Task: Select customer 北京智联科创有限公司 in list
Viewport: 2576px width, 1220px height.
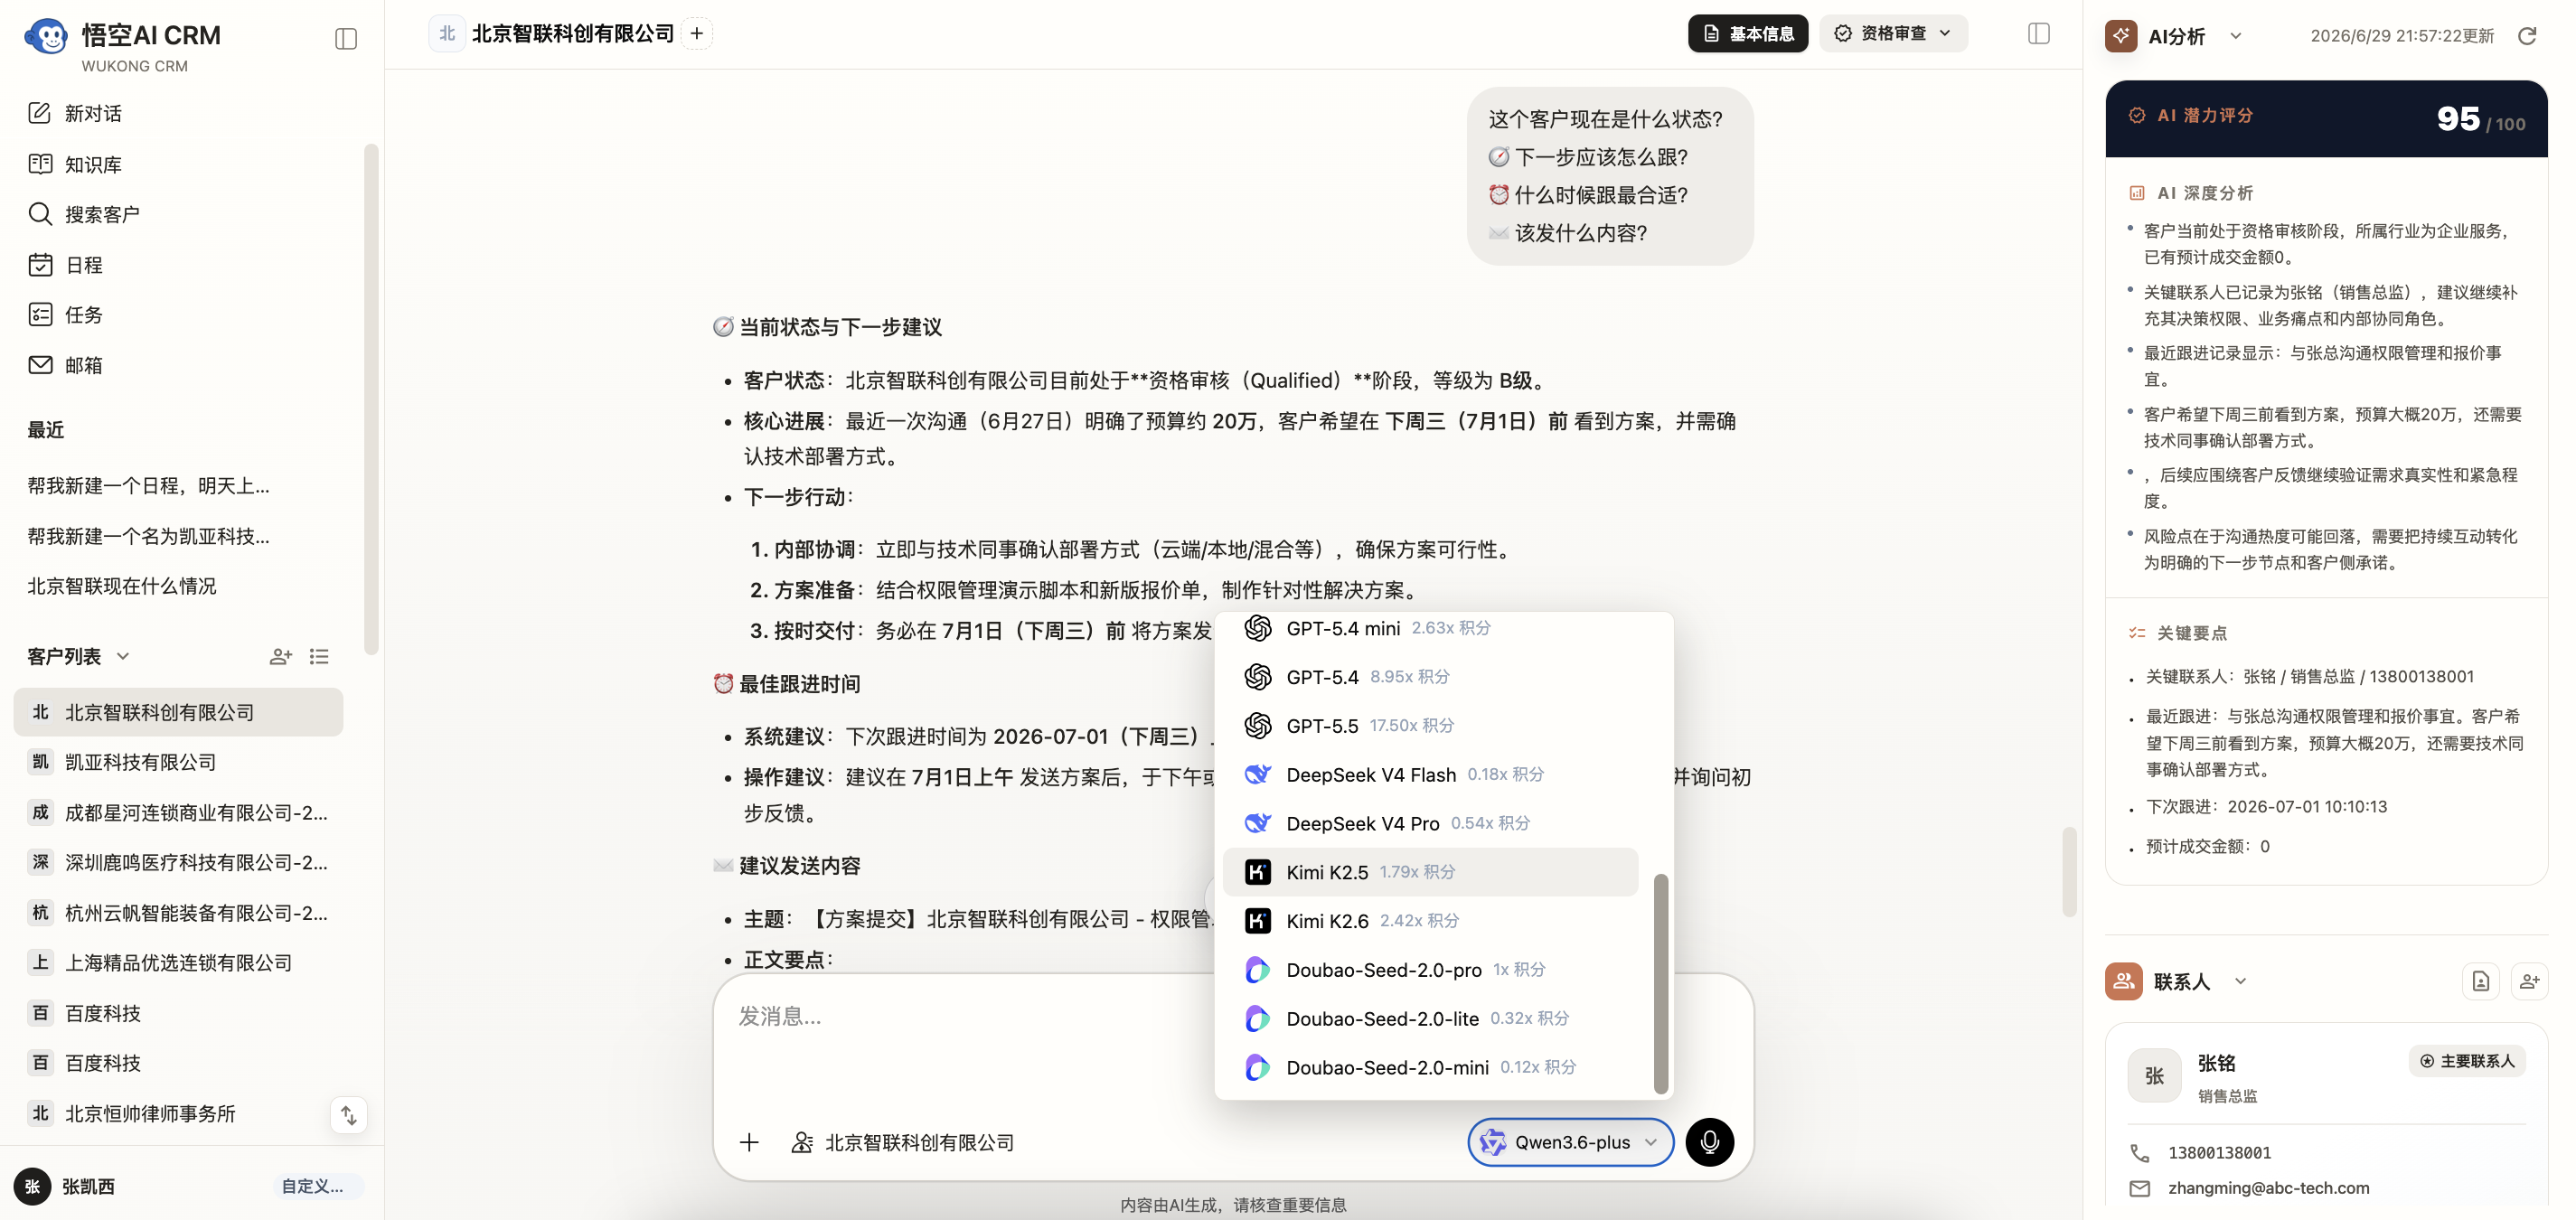Action: (x=178, y=712)
